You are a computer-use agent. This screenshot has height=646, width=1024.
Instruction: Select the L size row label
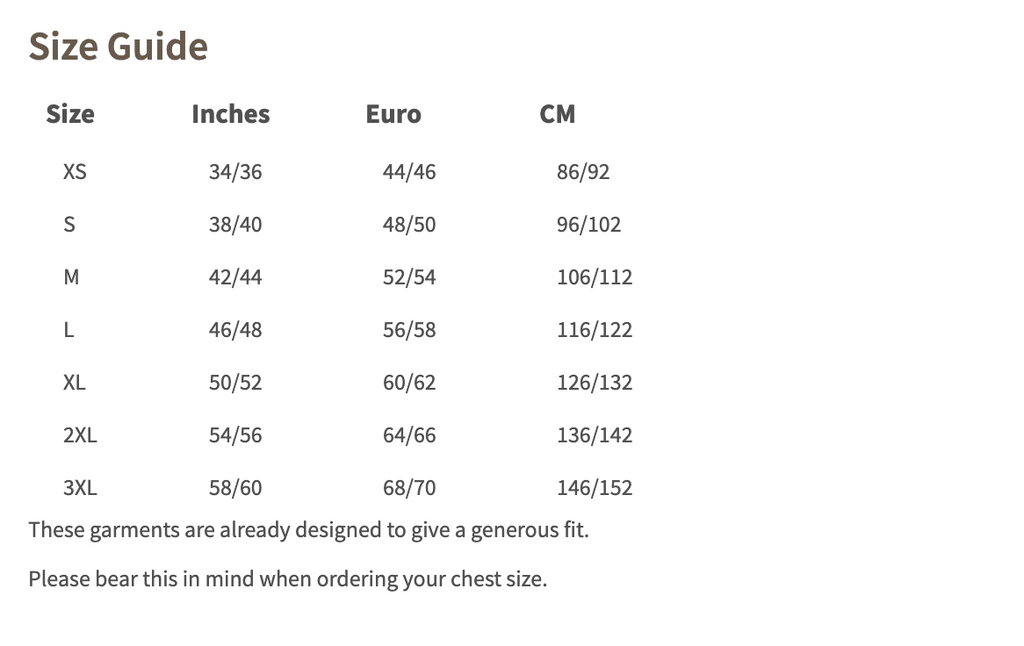click(69, 330)
